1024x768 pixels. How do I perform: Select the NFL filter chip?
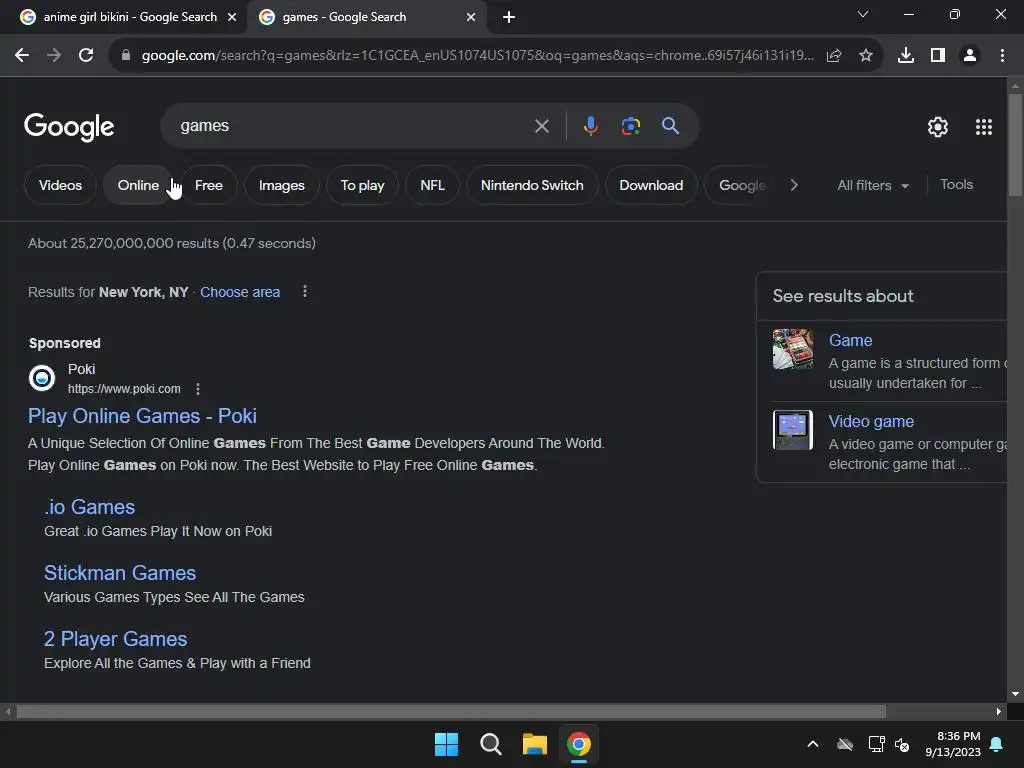(432, 185)
